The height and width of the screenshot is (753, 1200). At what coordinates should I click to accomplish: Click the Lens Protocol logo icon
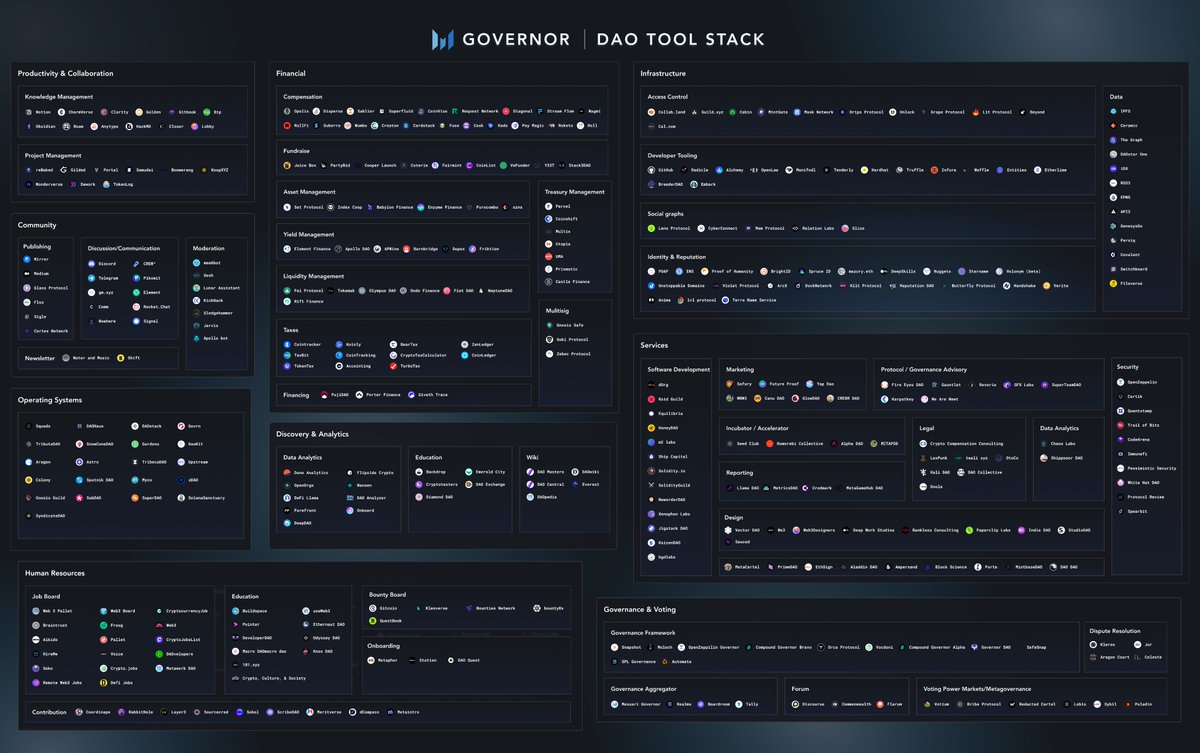pos(650,228)
